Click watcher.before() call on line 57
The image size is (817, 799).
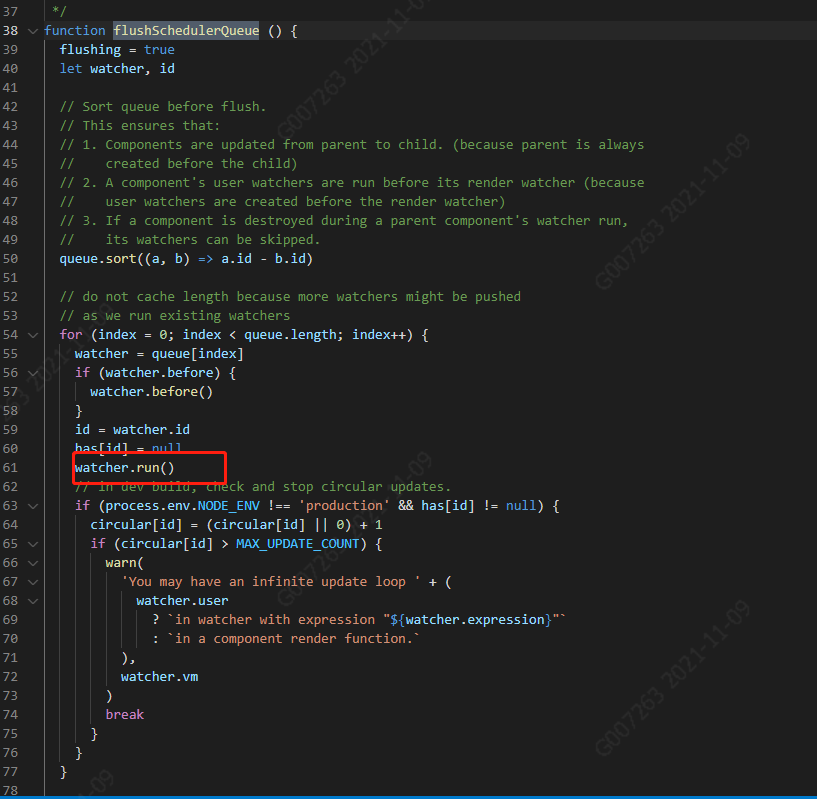152,392
